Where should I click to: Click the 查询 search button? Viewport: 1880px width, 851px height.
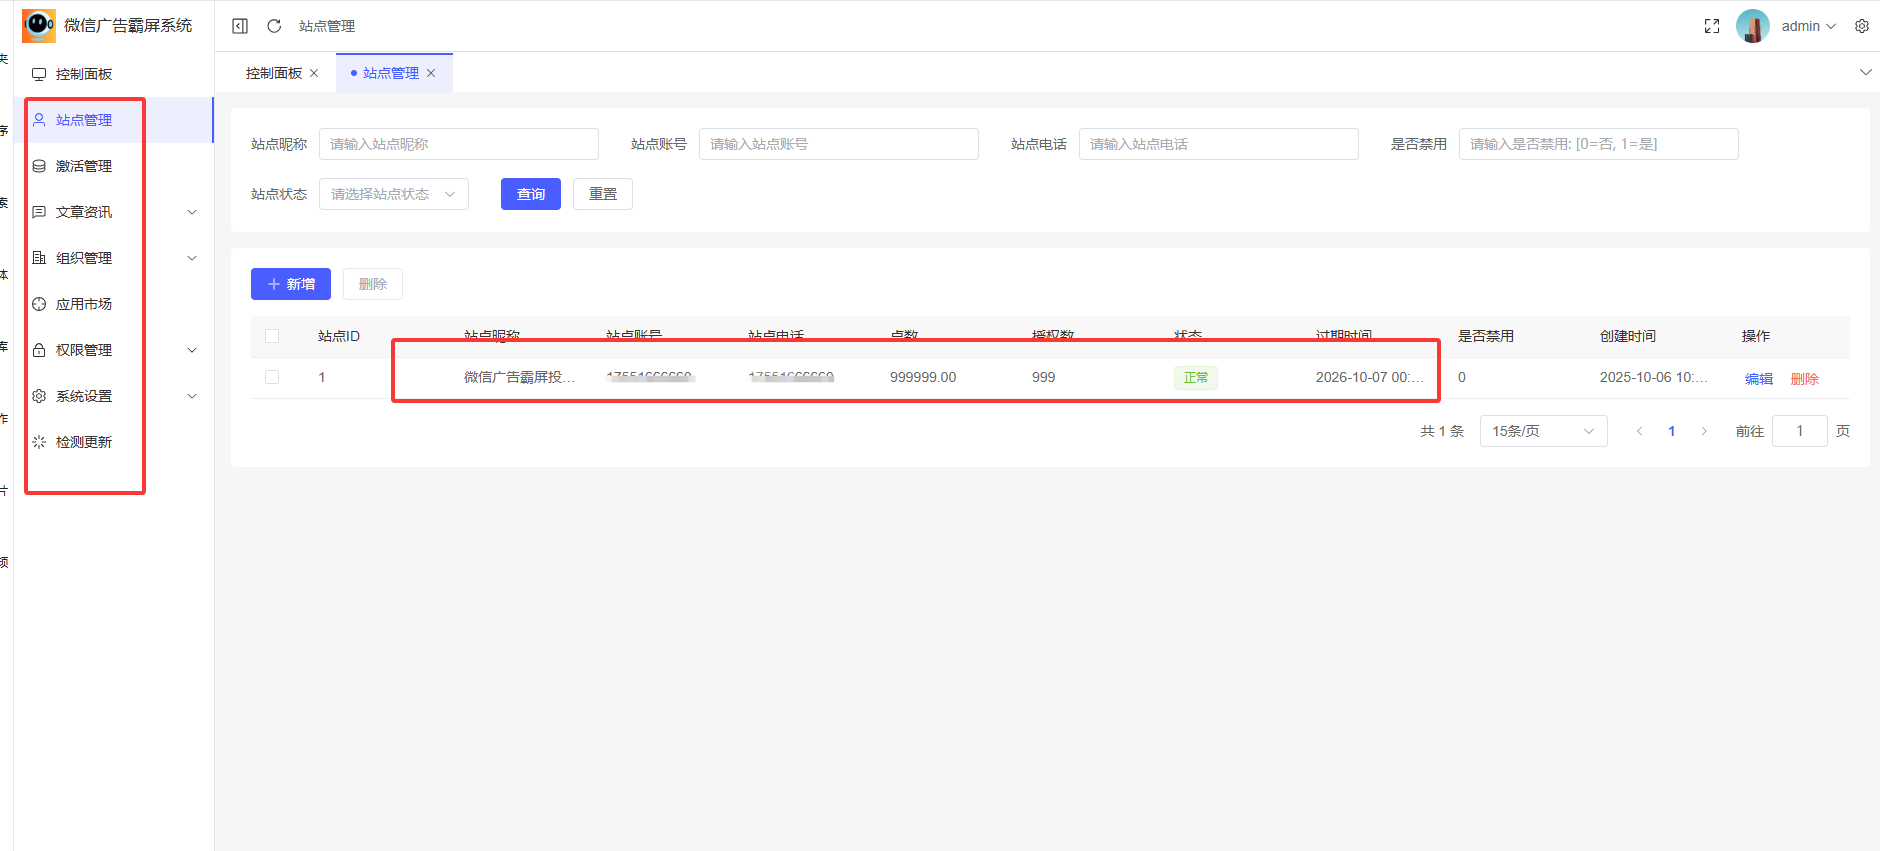tap(530, 194)
